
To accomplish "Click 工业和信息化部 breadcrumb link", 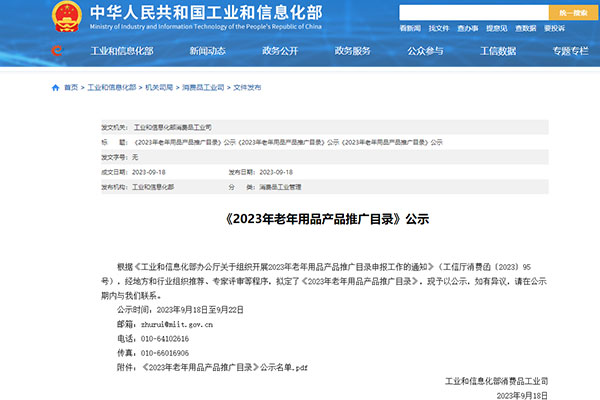I will pyautogui.click(x=112, y=88).
